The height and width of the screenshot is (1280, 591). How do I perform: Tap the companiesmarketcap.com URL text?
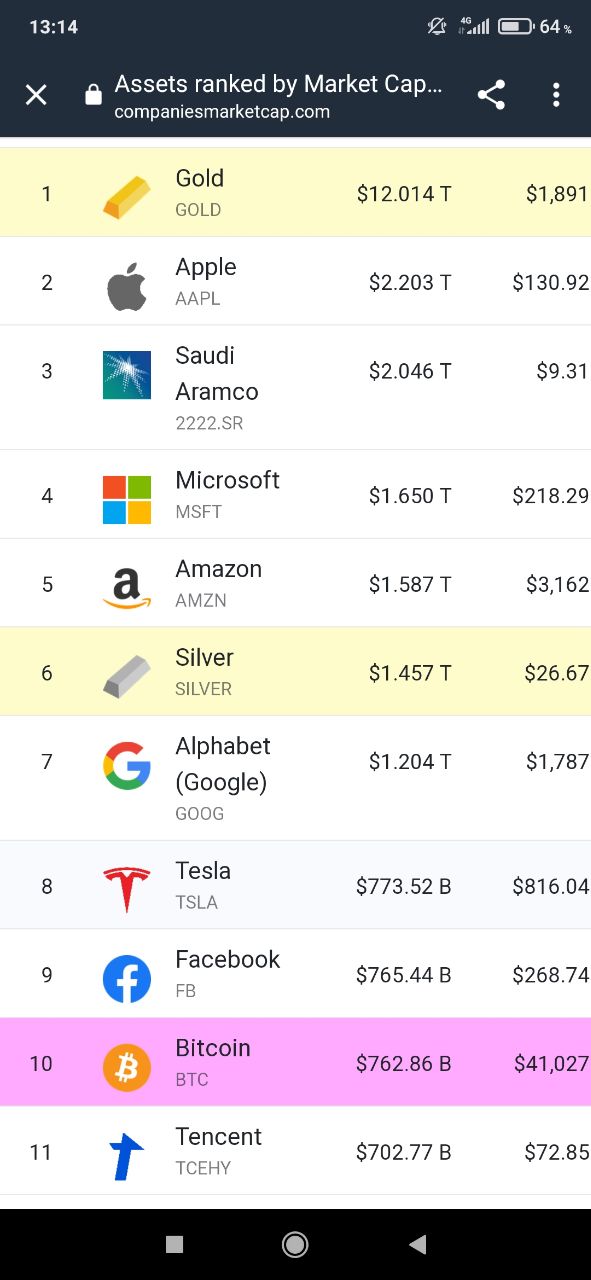[222, 112]
